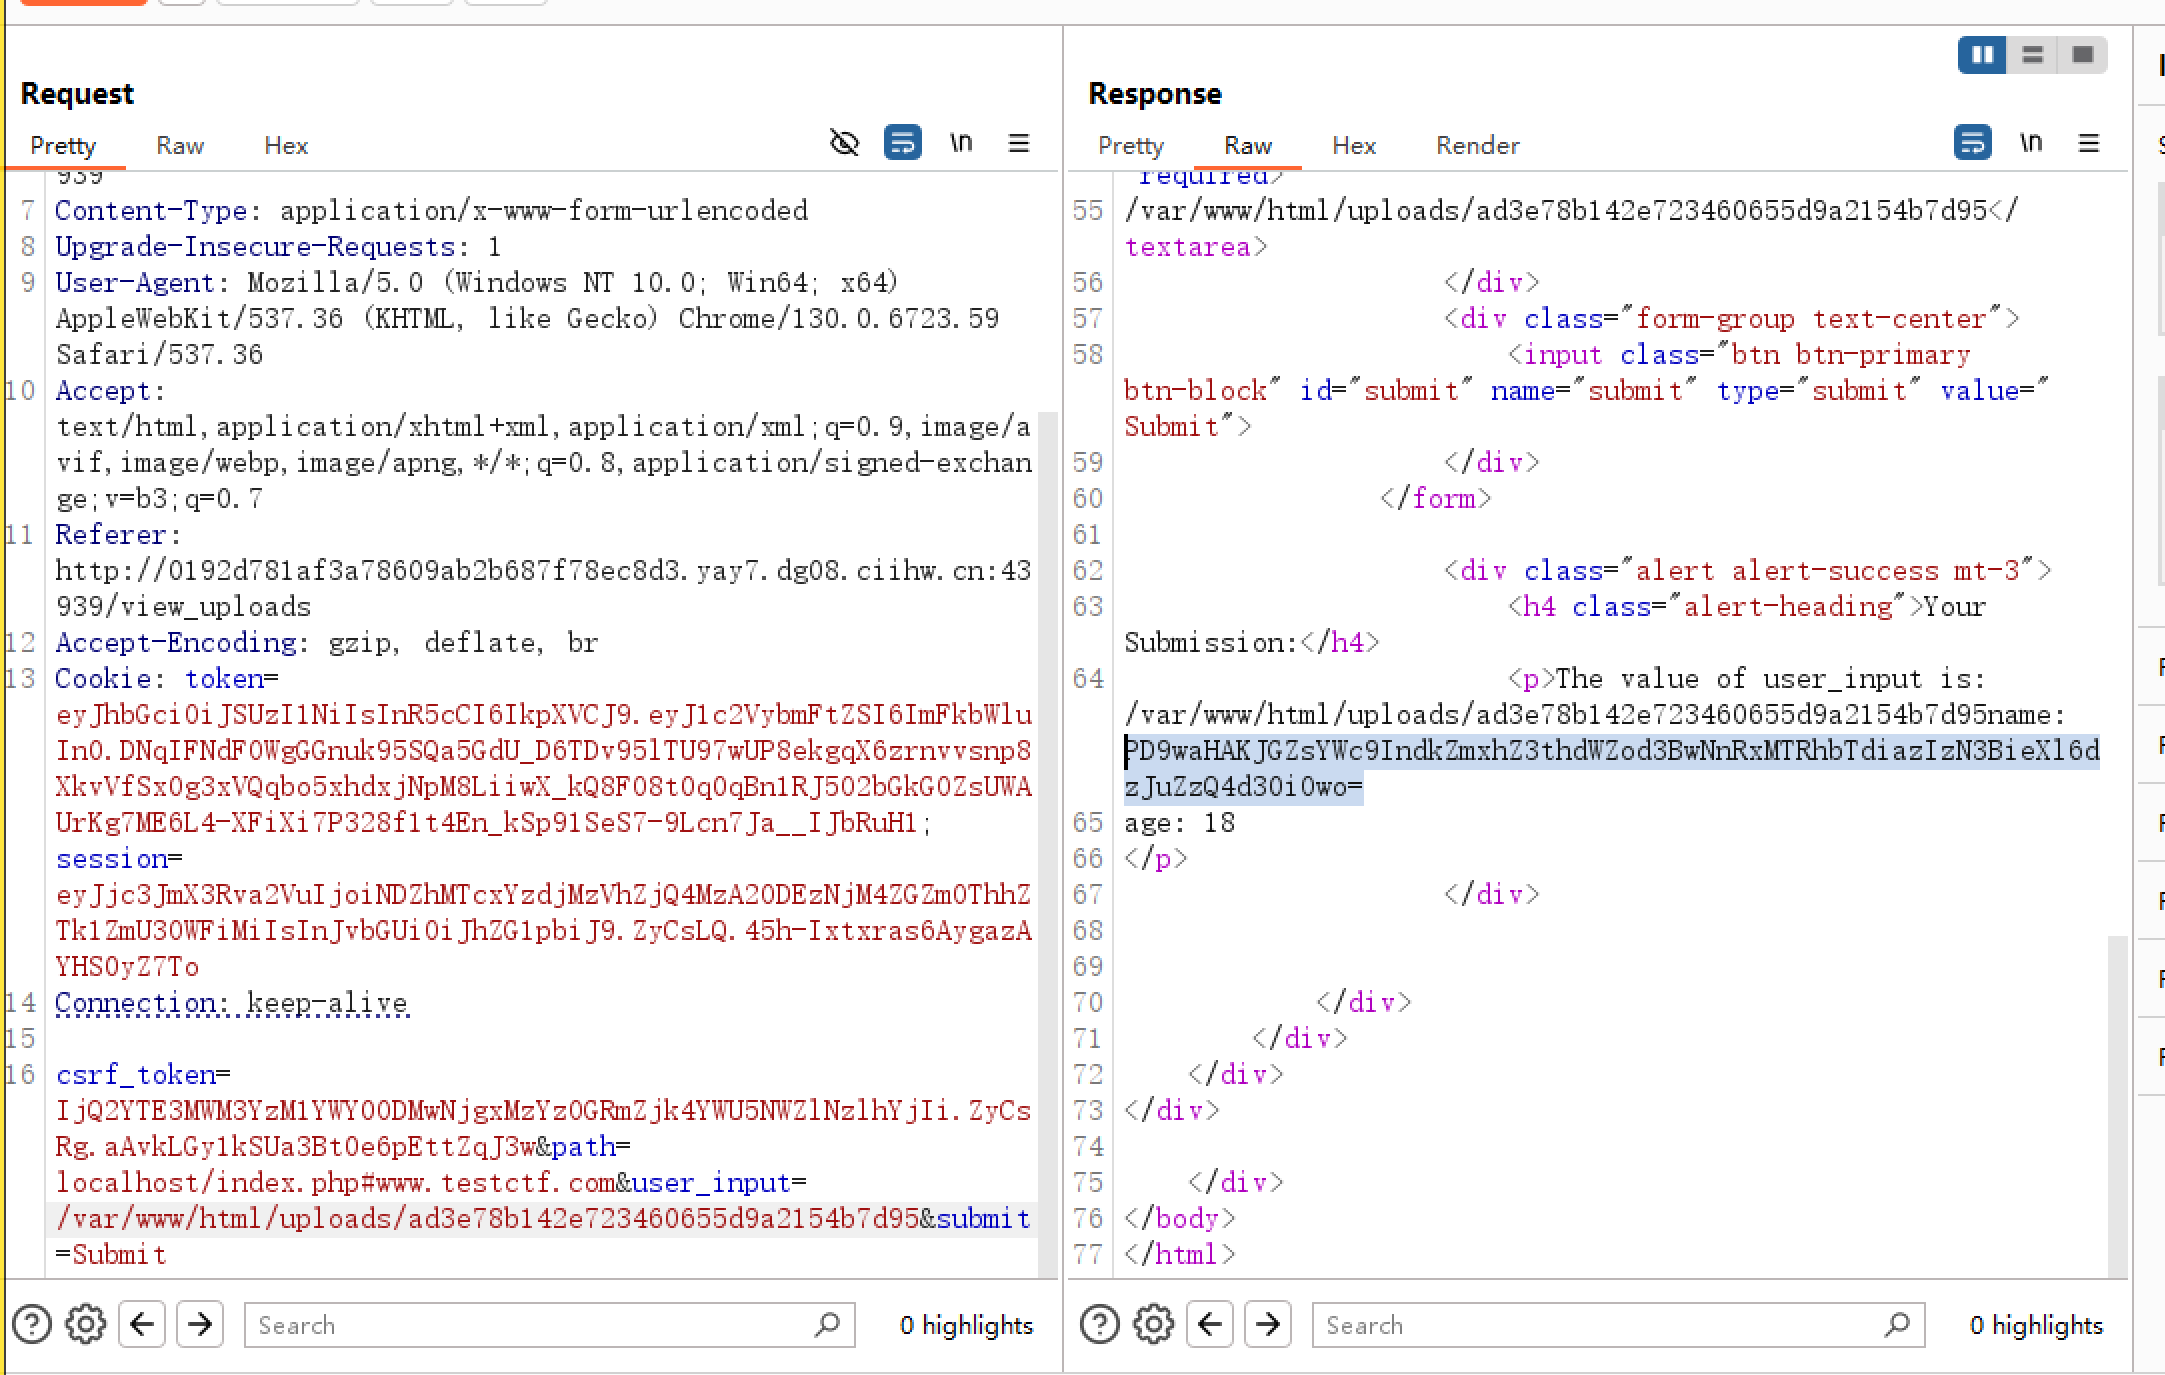Screen dimensions: 2165x1375
Task: Open Response search help icon
Action: [1100, 1324]
